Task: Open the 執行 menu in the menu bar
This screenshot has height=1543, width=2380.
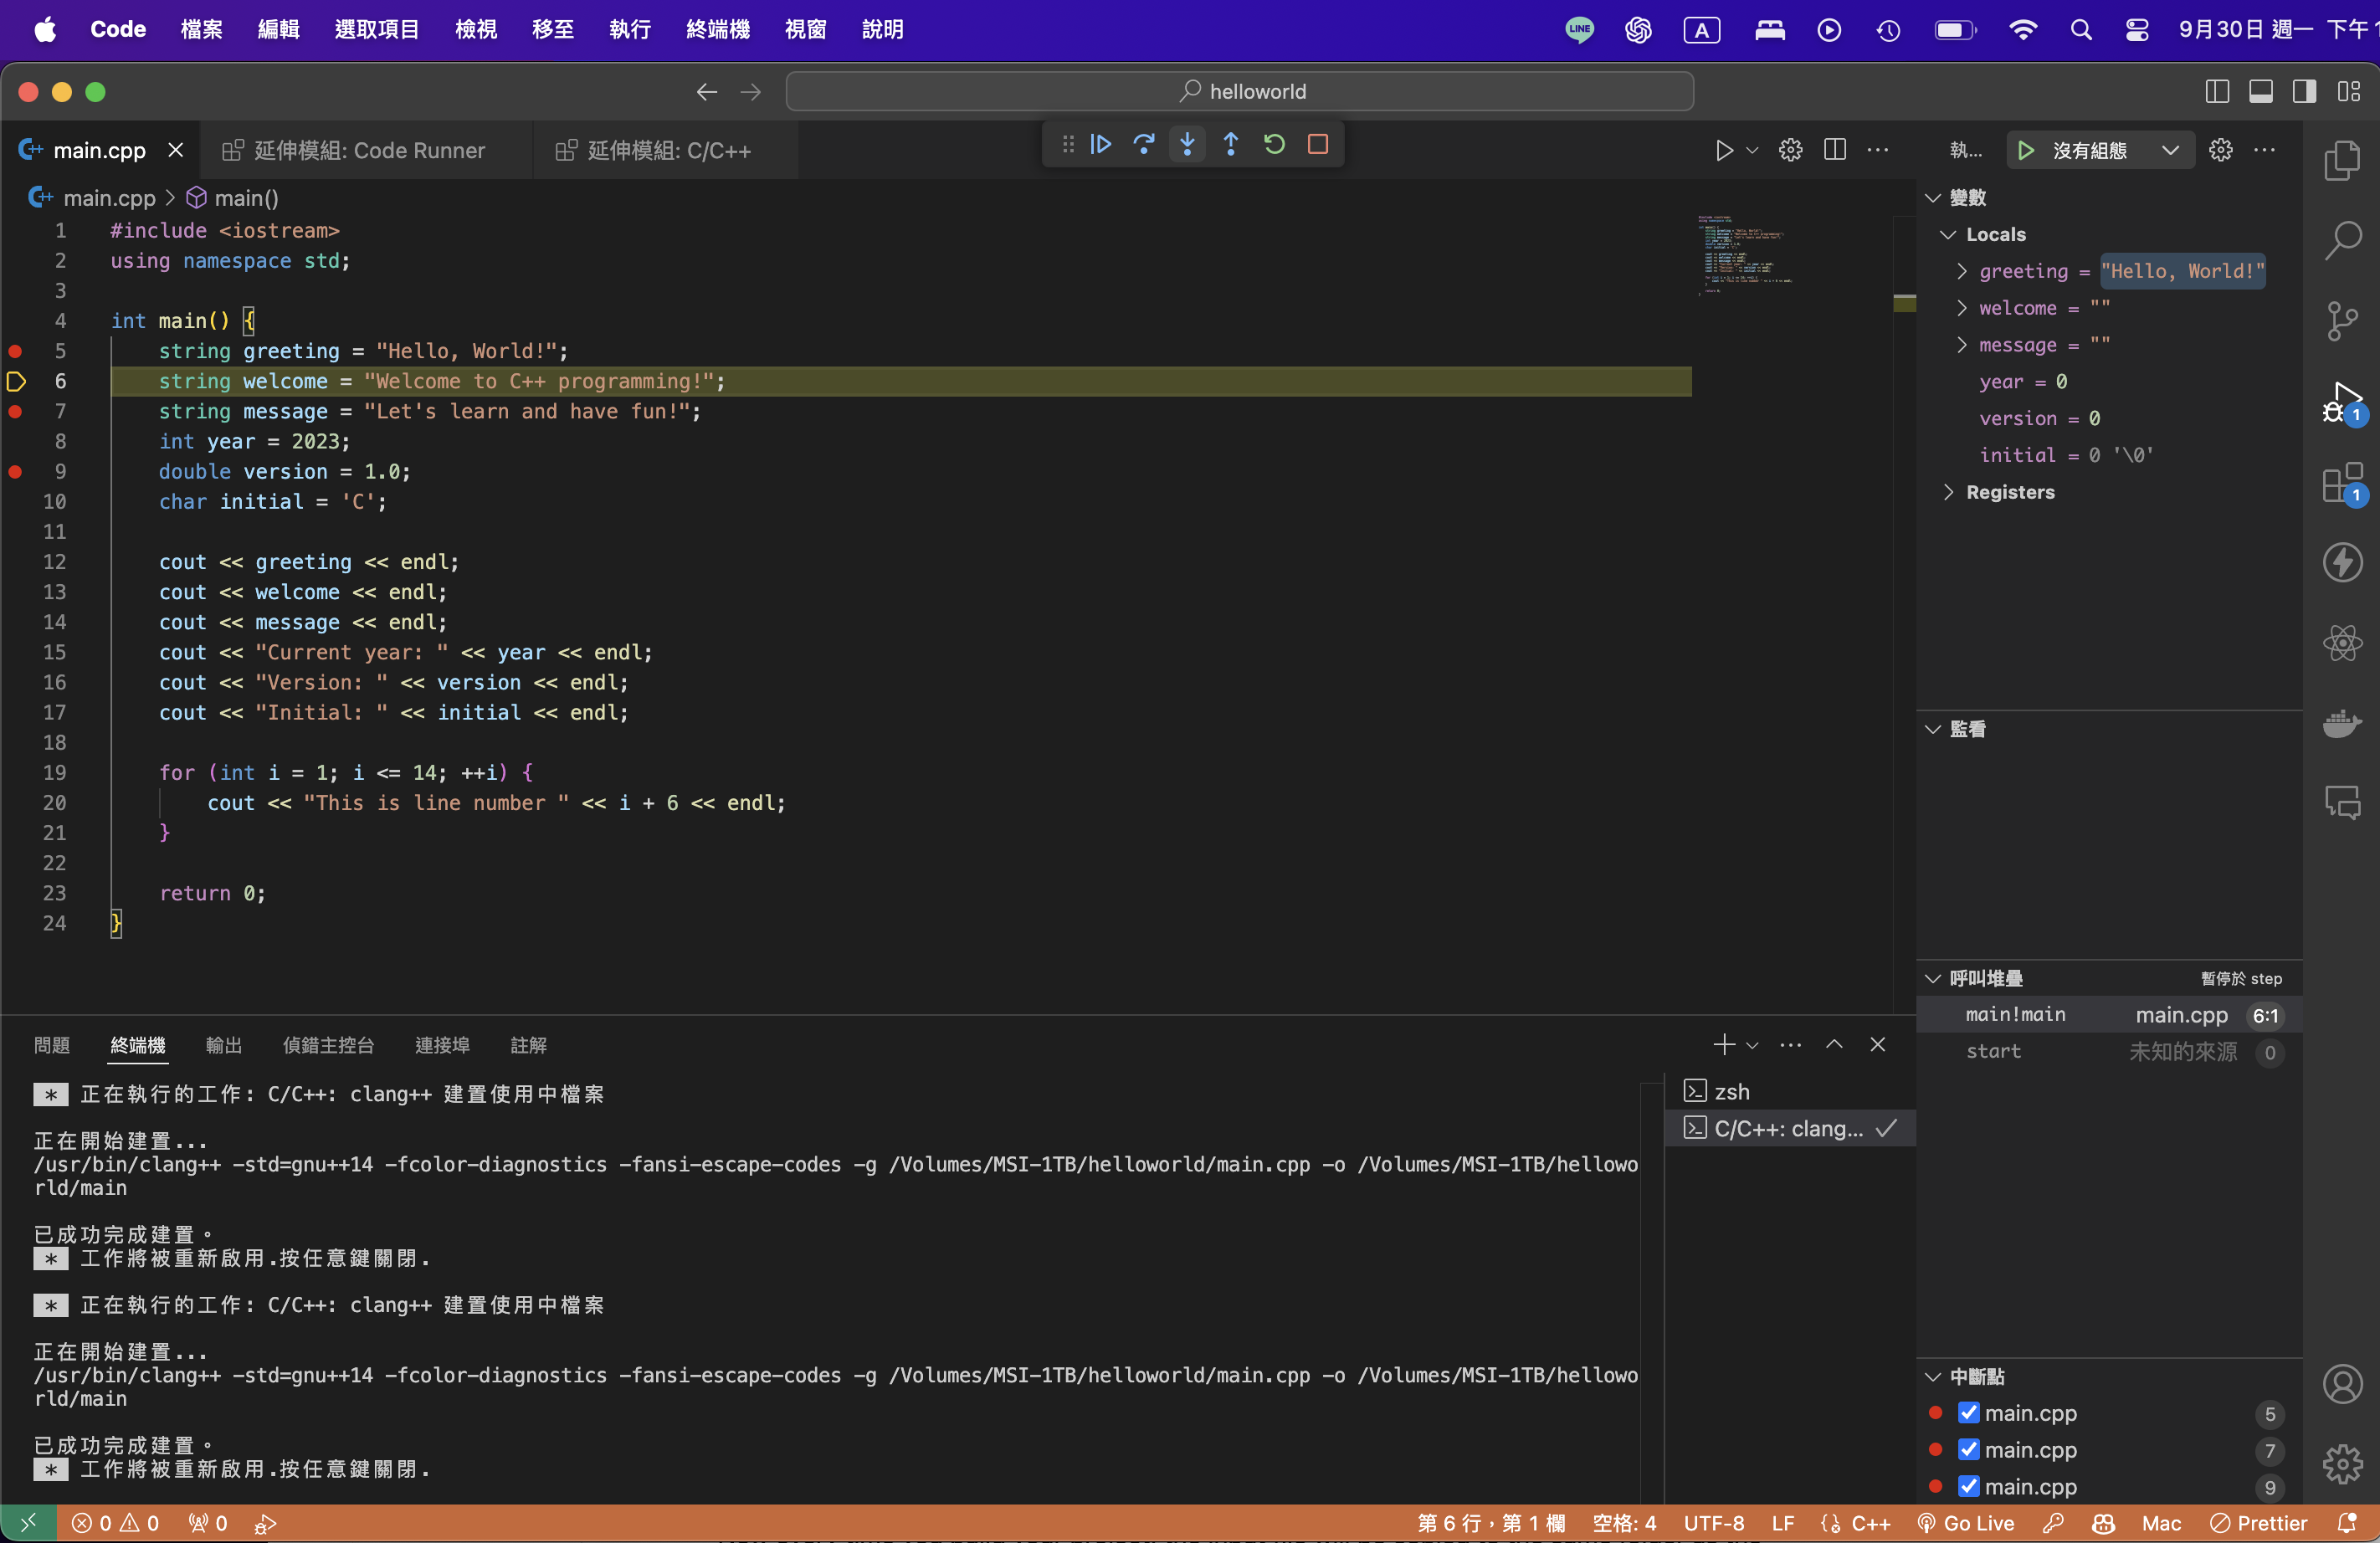Action: click(630, 29)
